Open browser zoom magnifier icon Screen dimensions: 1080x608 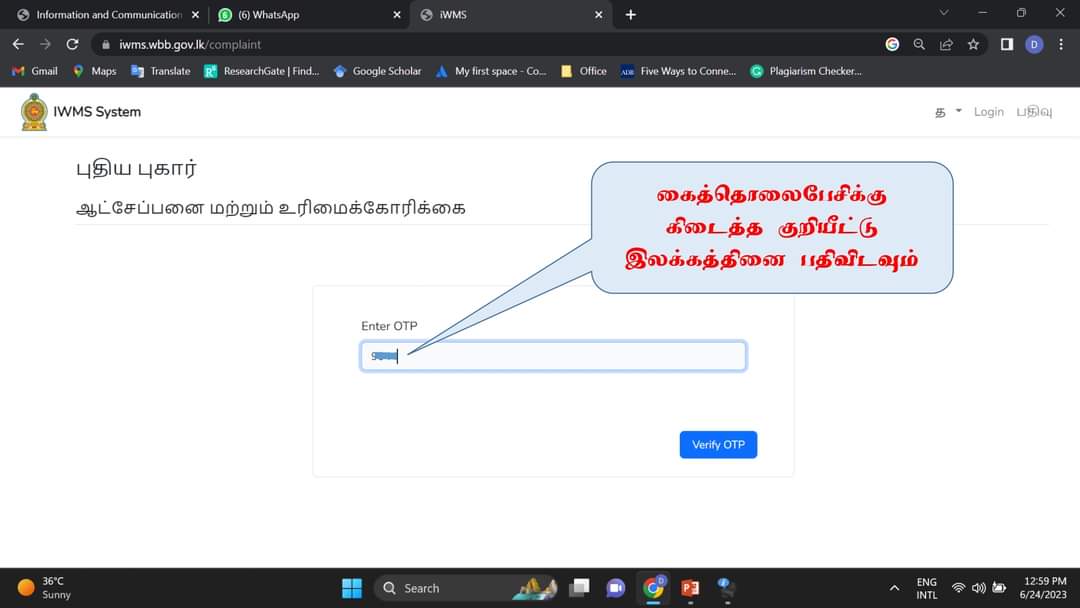point(919,44)
